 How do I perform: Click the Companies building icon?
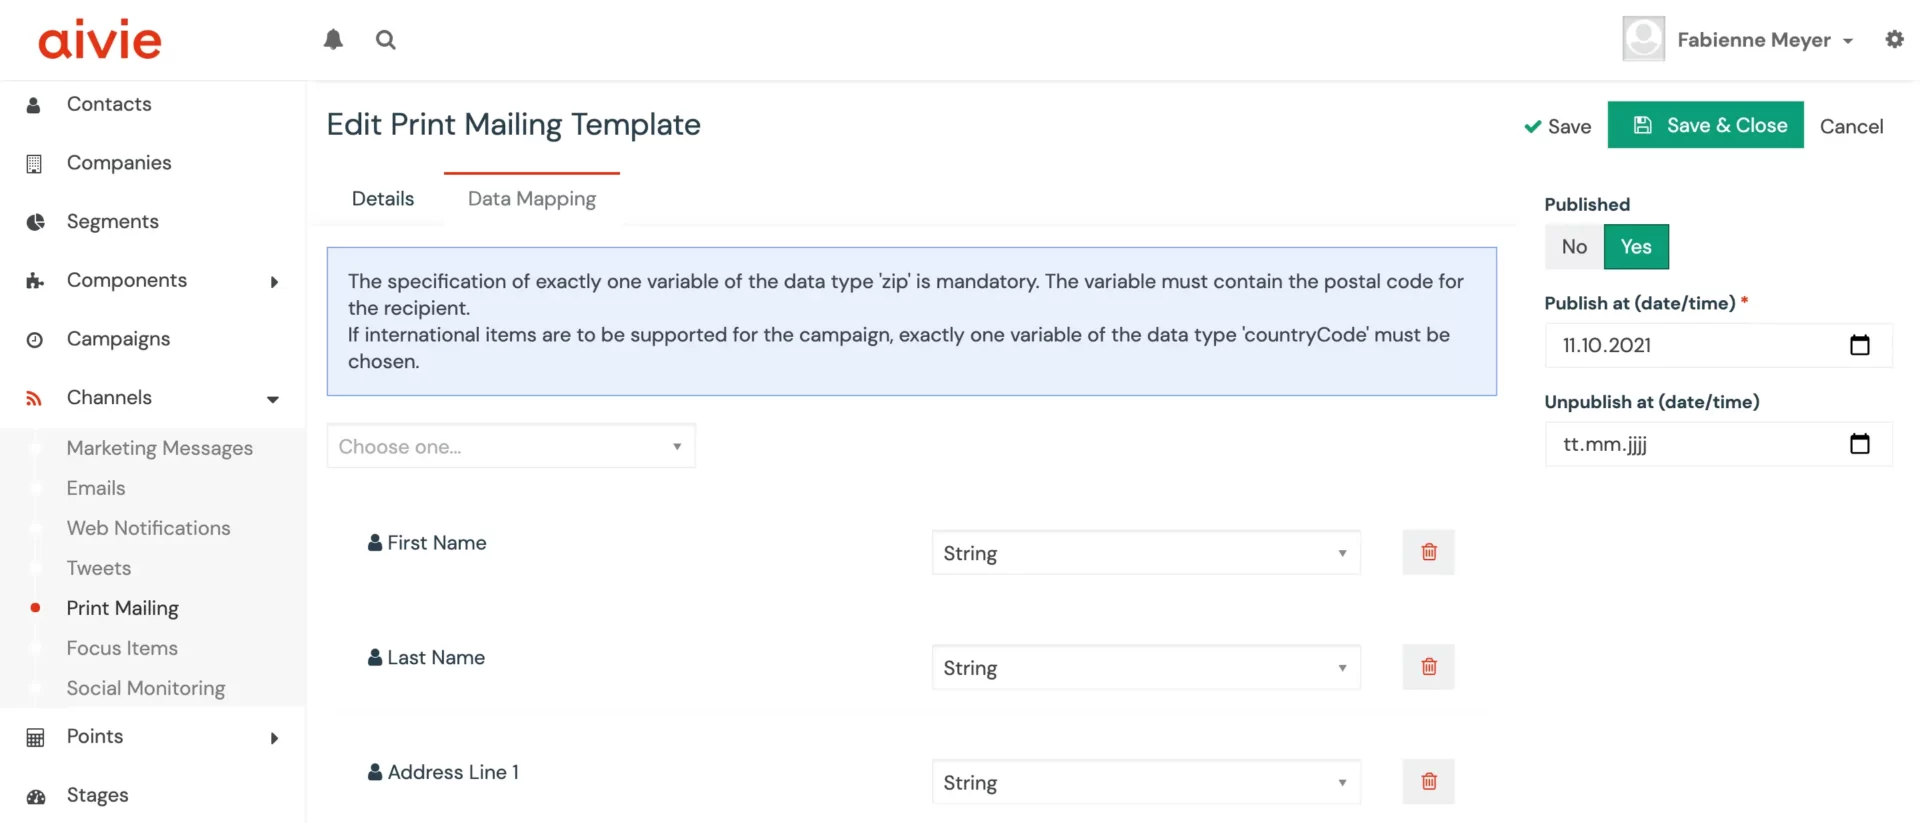(34, 164)
